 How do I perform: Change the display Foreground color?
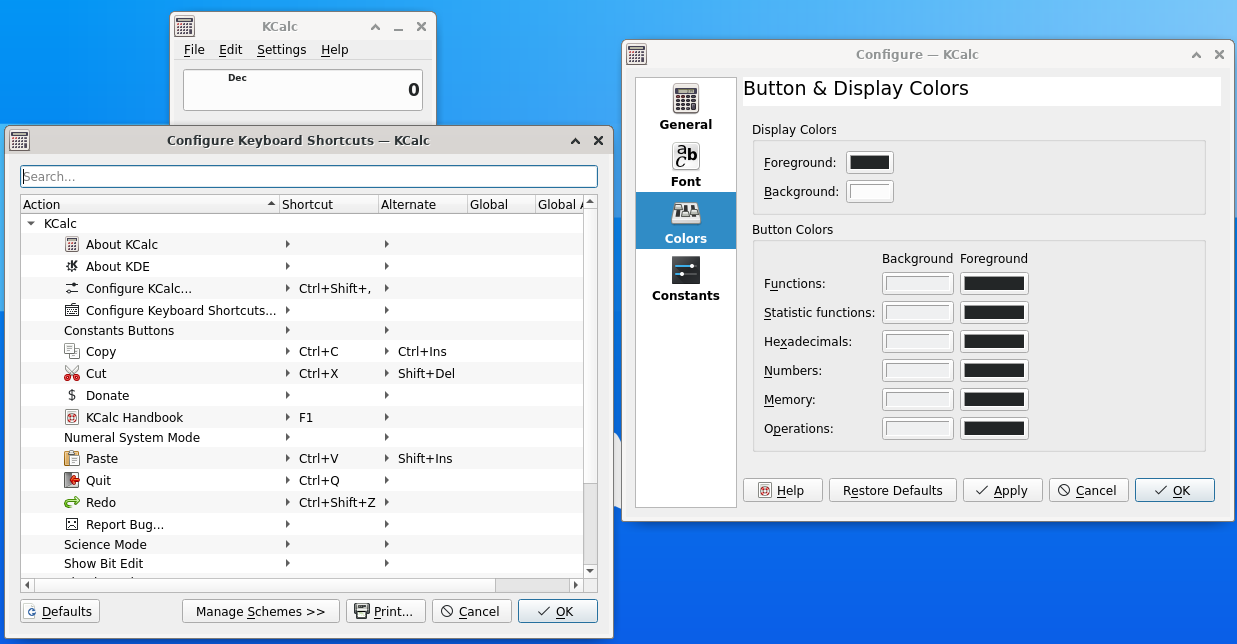tap(870, 162)
